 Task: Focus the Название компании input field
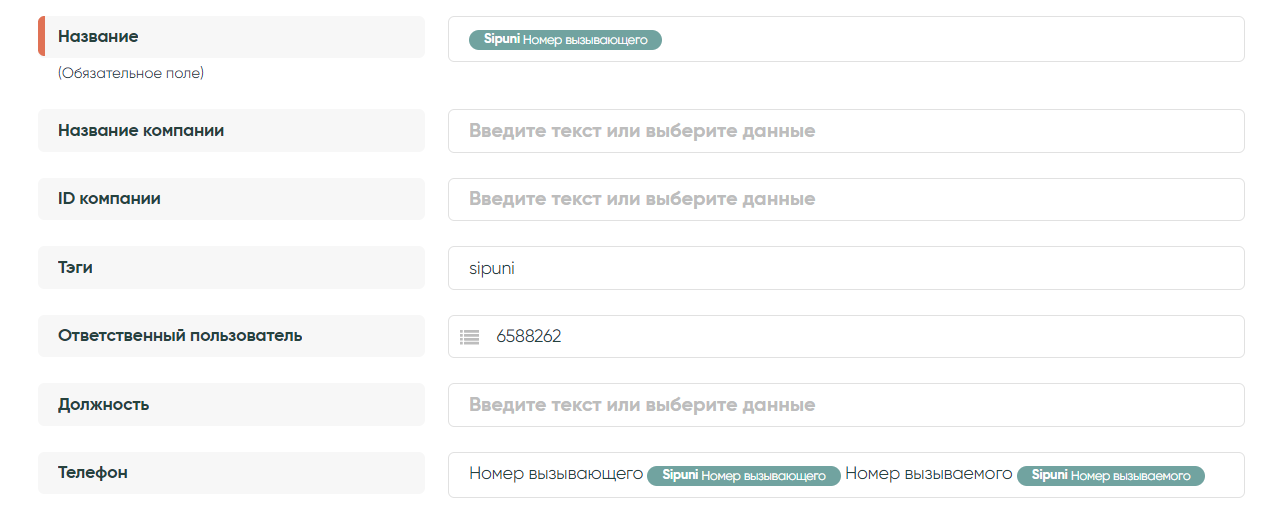845,131
